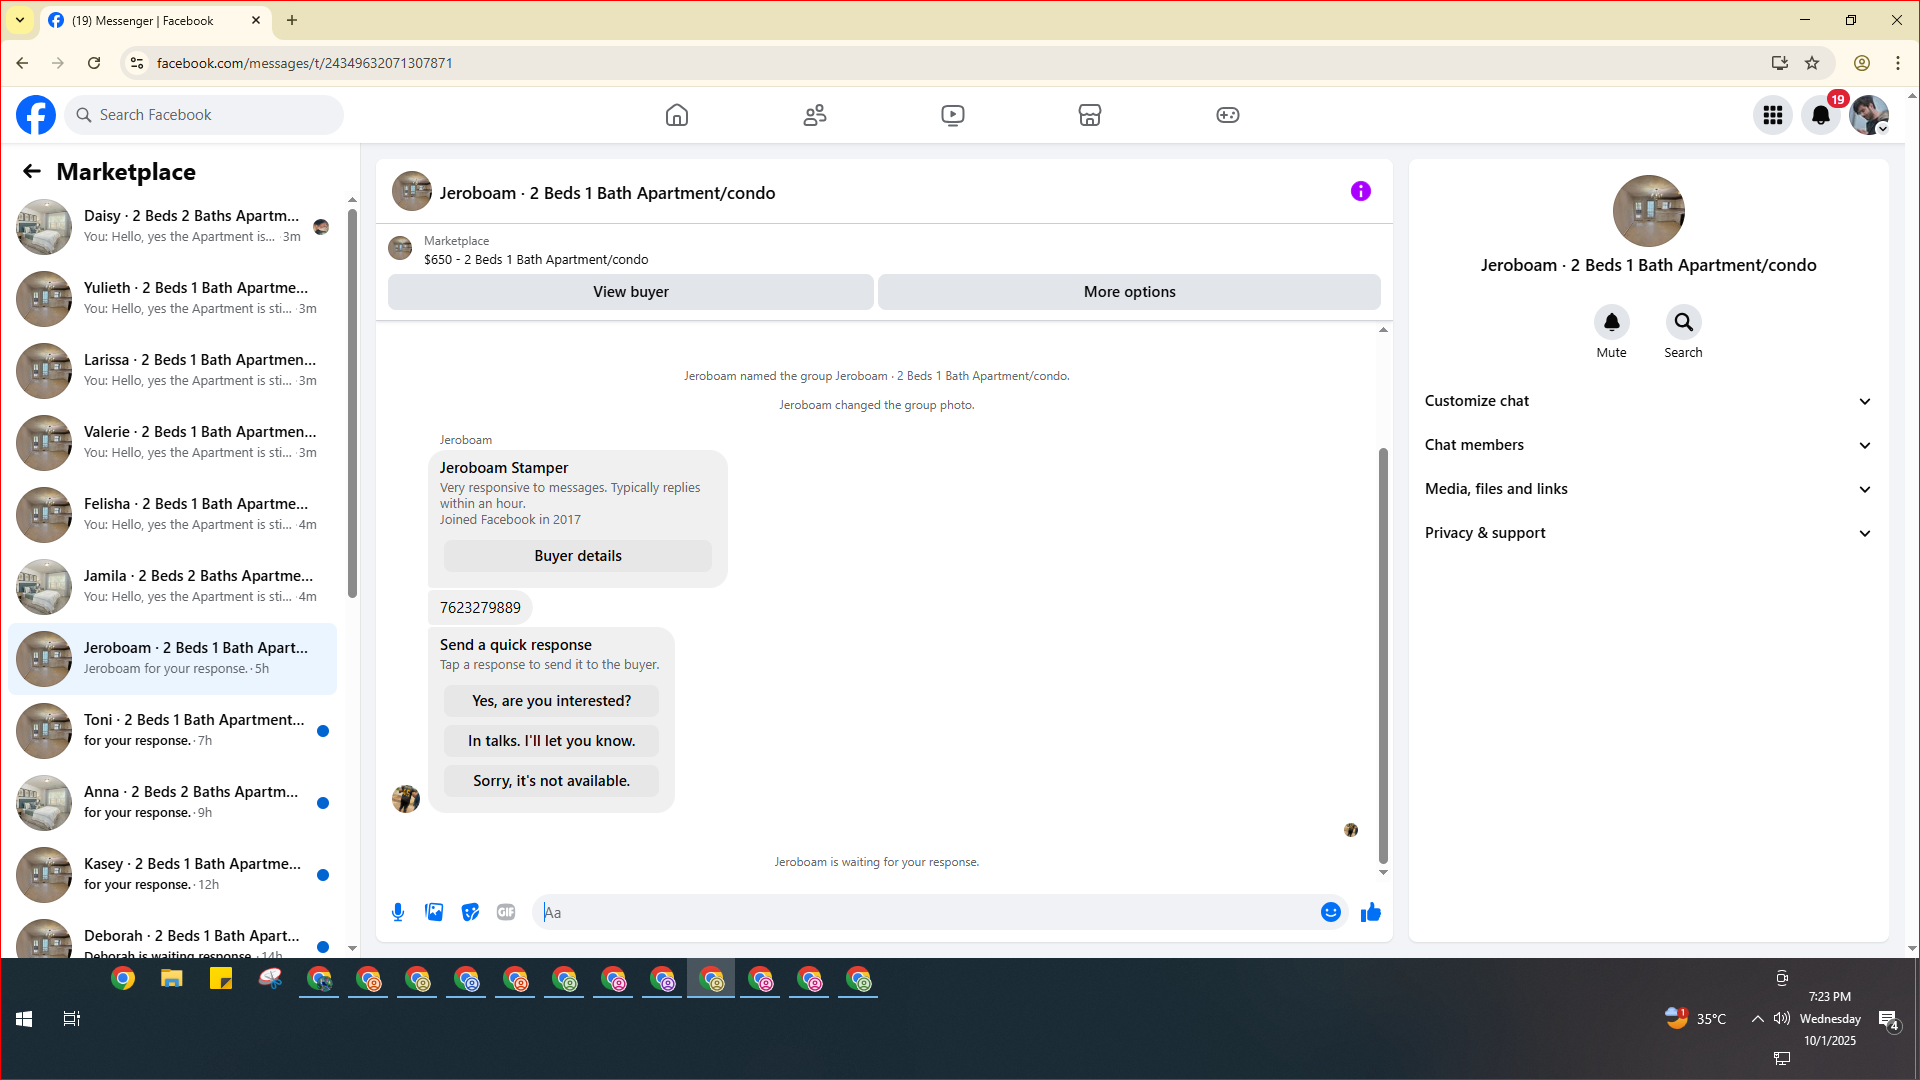Open Yulieth 2 Beds 1 Bath conversation
This screenshot has width=1920, height=1080.
173,299
